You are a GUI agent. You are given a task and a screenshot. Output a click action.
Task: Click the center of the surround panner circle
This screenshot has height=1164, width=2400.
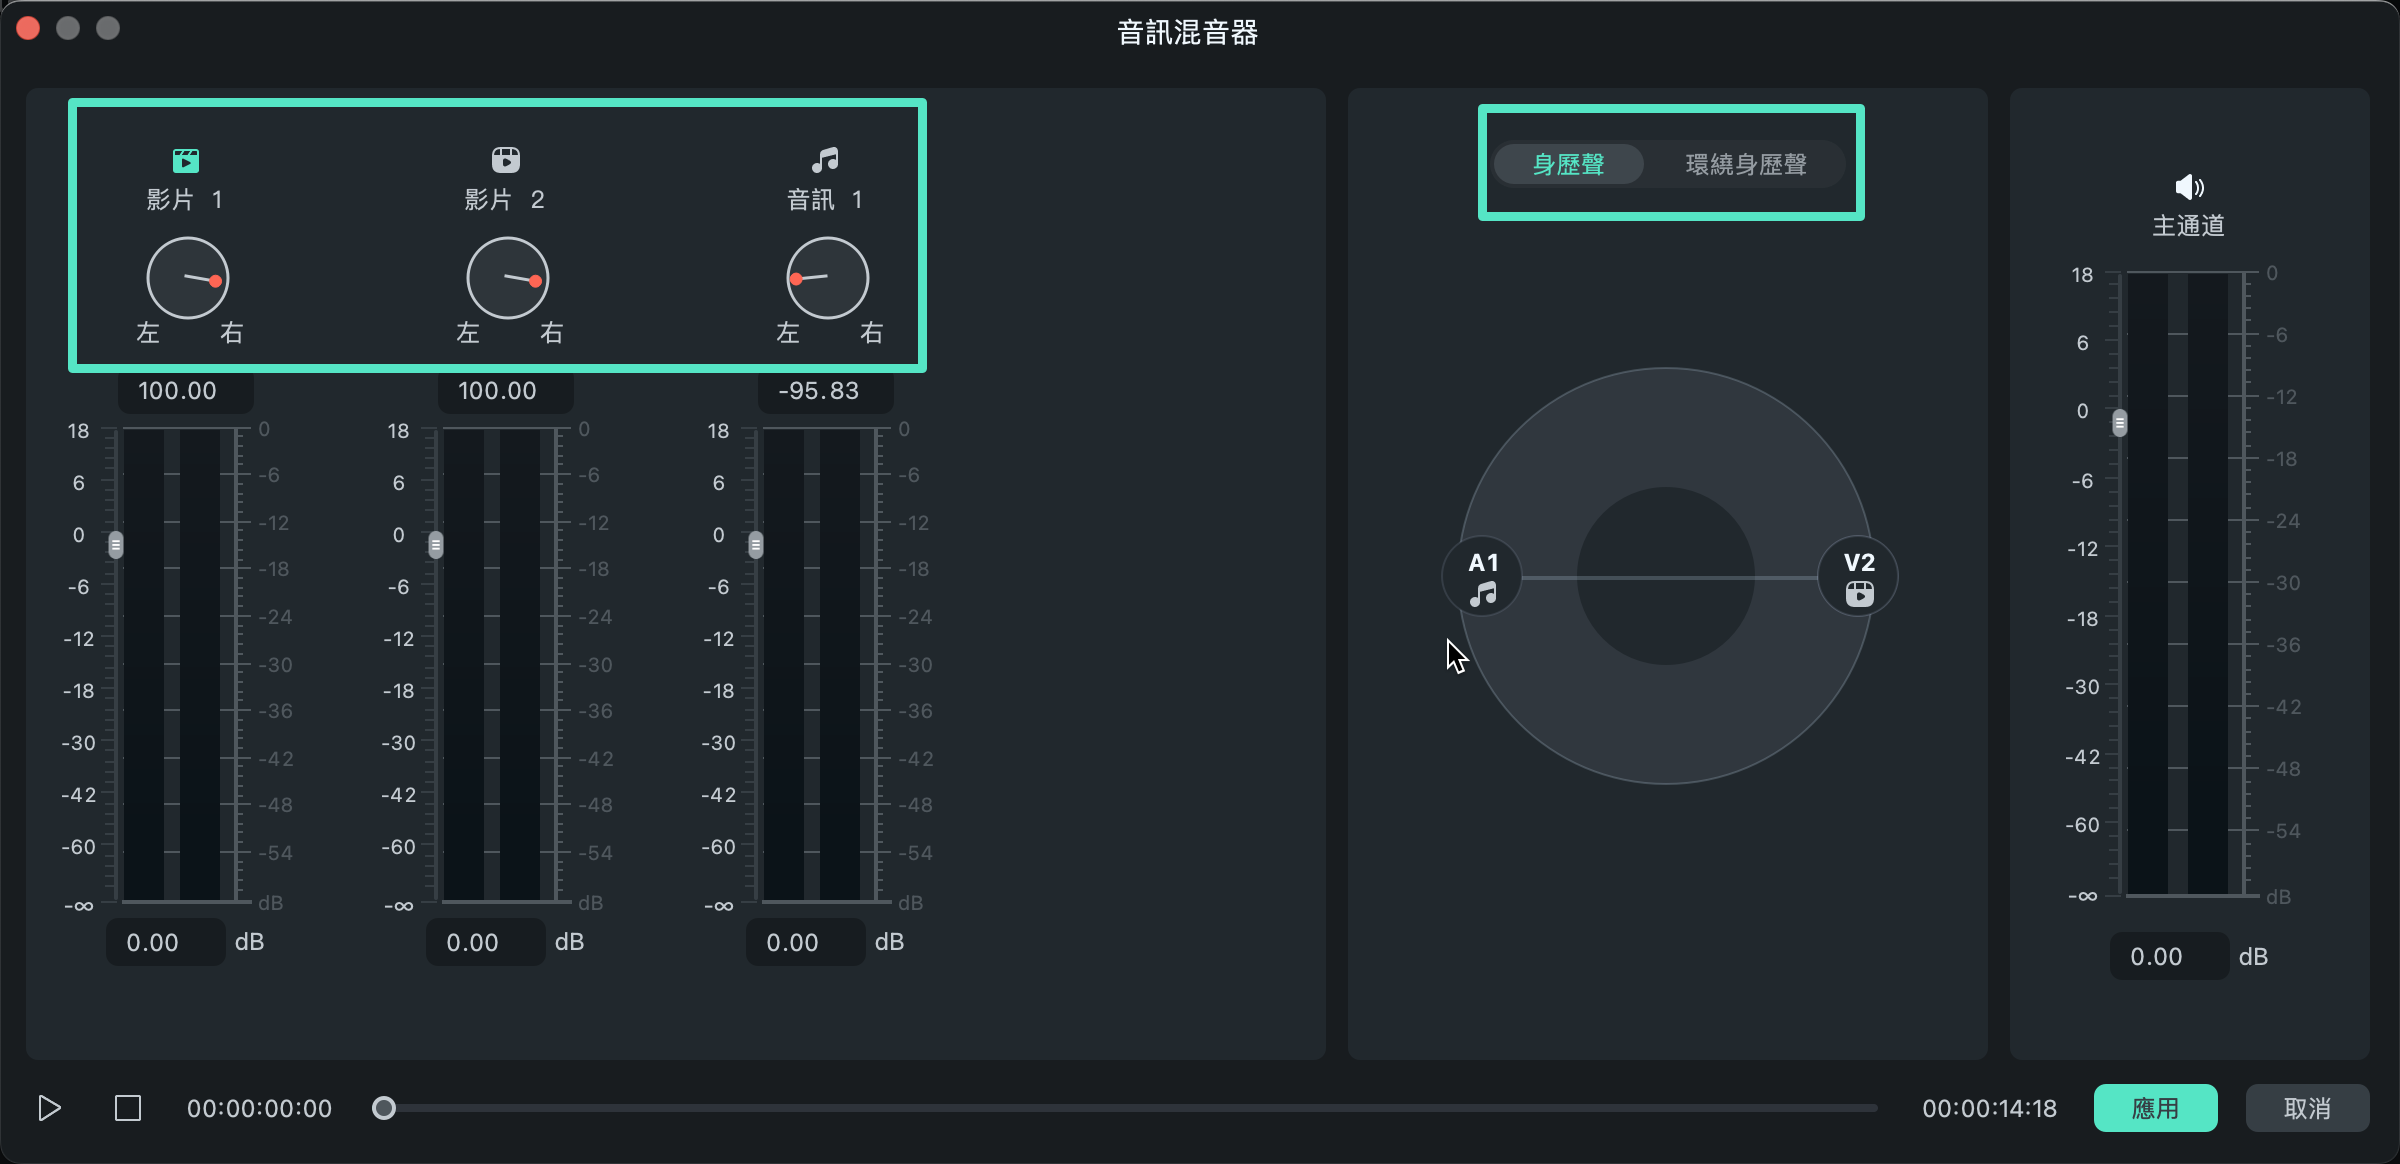[1666, 576]
